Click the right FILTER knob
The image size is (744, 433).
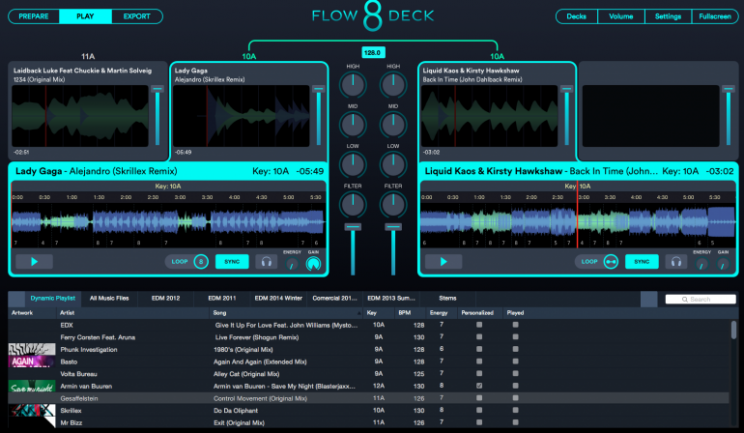click(393, 205)
